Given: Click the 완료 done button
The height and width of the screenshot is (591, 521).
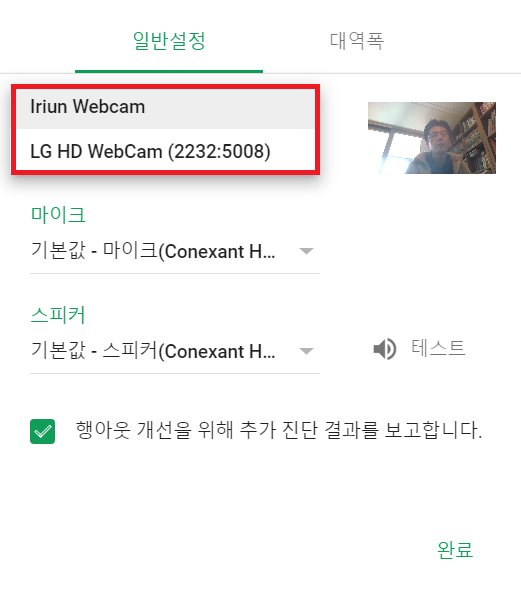Looking at the screenshot, I should pyautogui.click(x=455, y=549).
